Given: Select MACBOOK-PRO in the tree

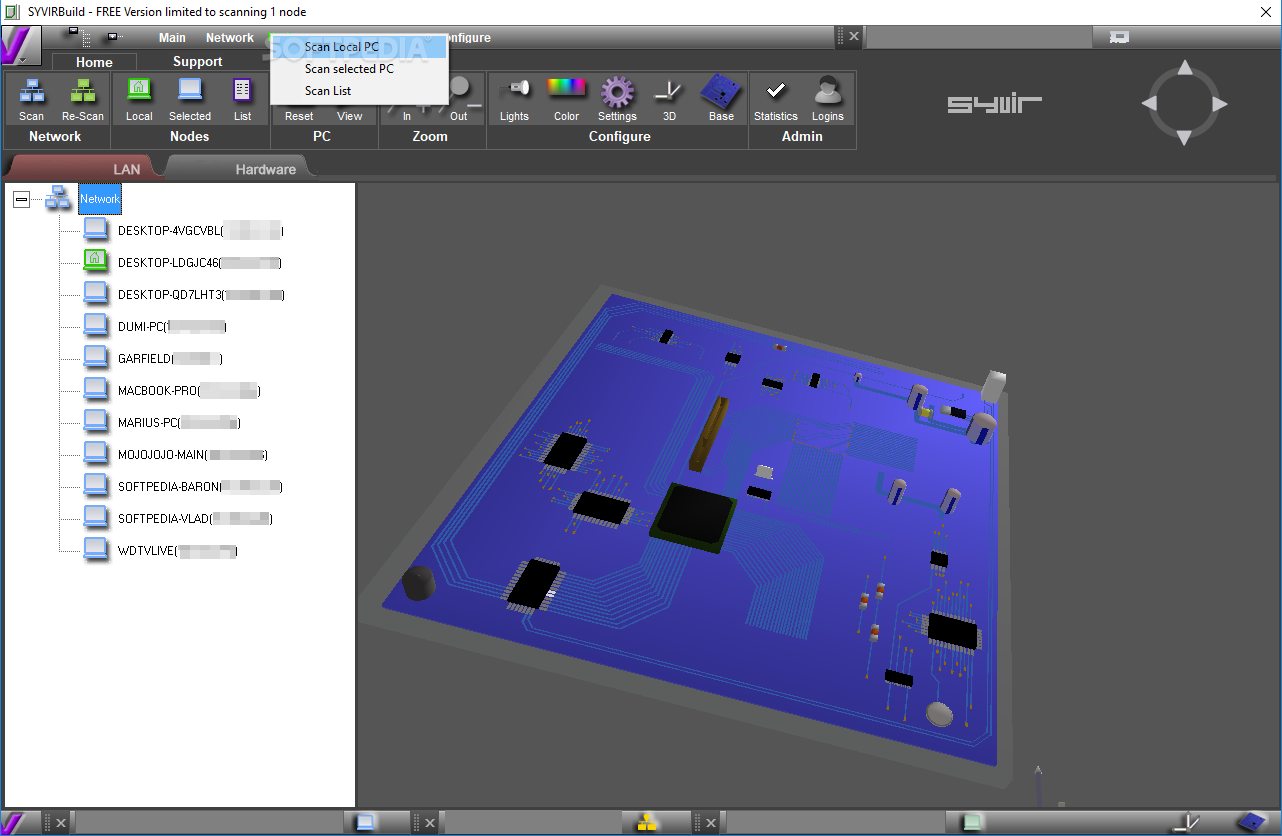Looking at the screenshot, I should pyautogui.click(x=189, y=391).
